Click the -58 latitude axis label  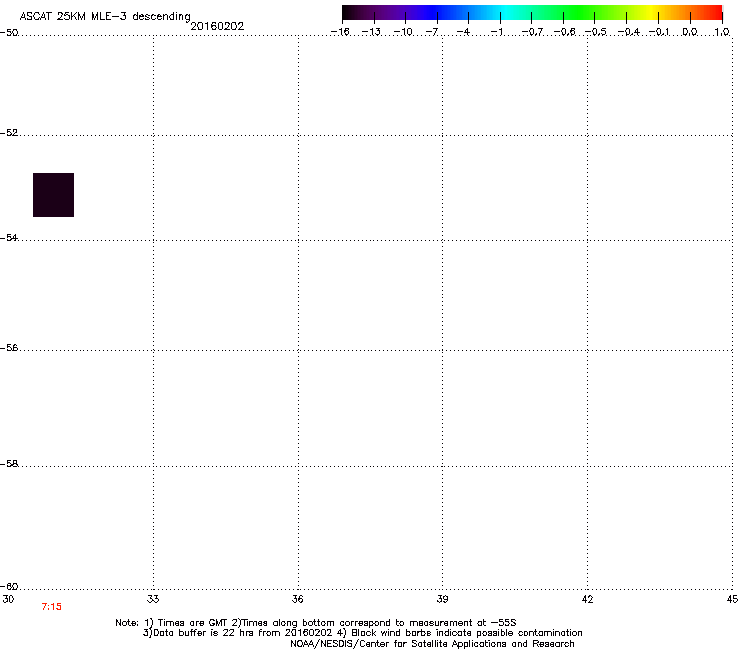click(x=9, y=464)
